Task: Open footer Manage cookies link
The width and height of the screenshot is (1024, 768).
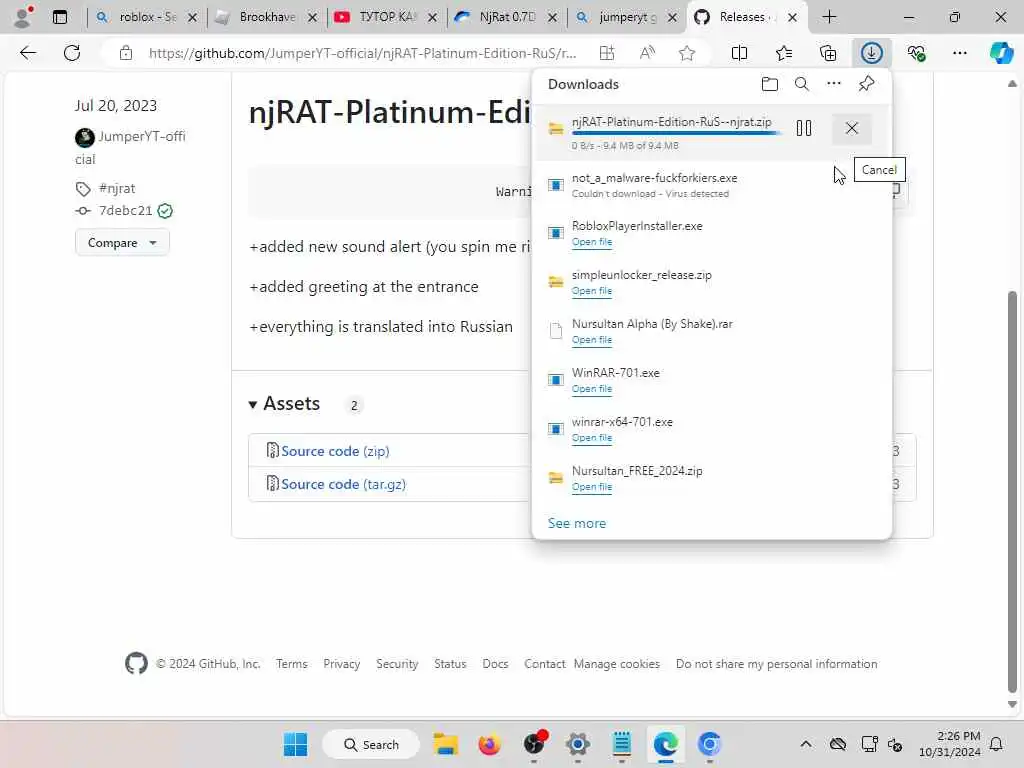Action: pyautogui.click(x=616, y=664)
